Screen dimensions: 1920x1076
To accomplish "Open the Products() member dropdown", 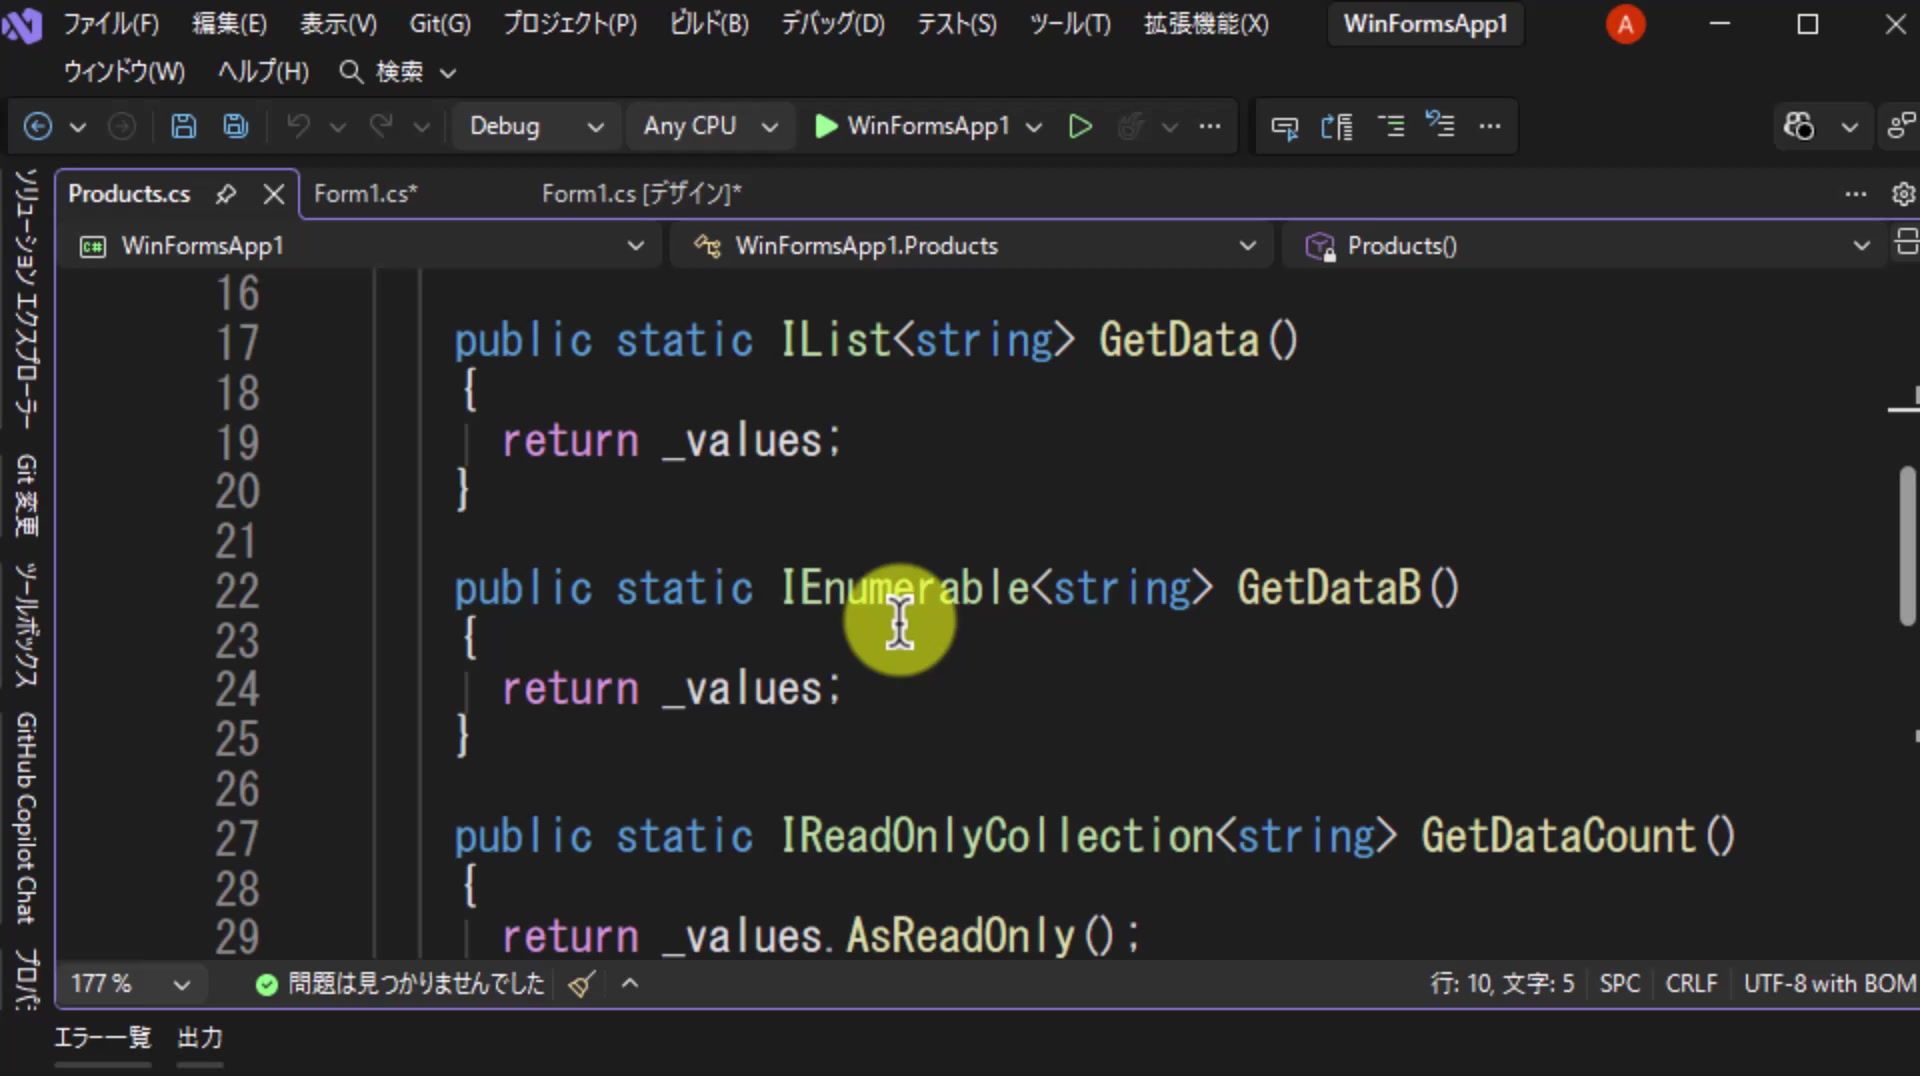I will (x=1586, y=246).
